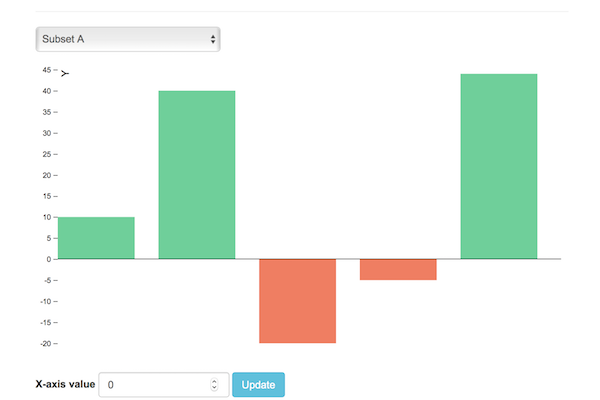This screenshot has height=400, width=600.
Task: Click the Y axis label
Action: click(65, 73)
